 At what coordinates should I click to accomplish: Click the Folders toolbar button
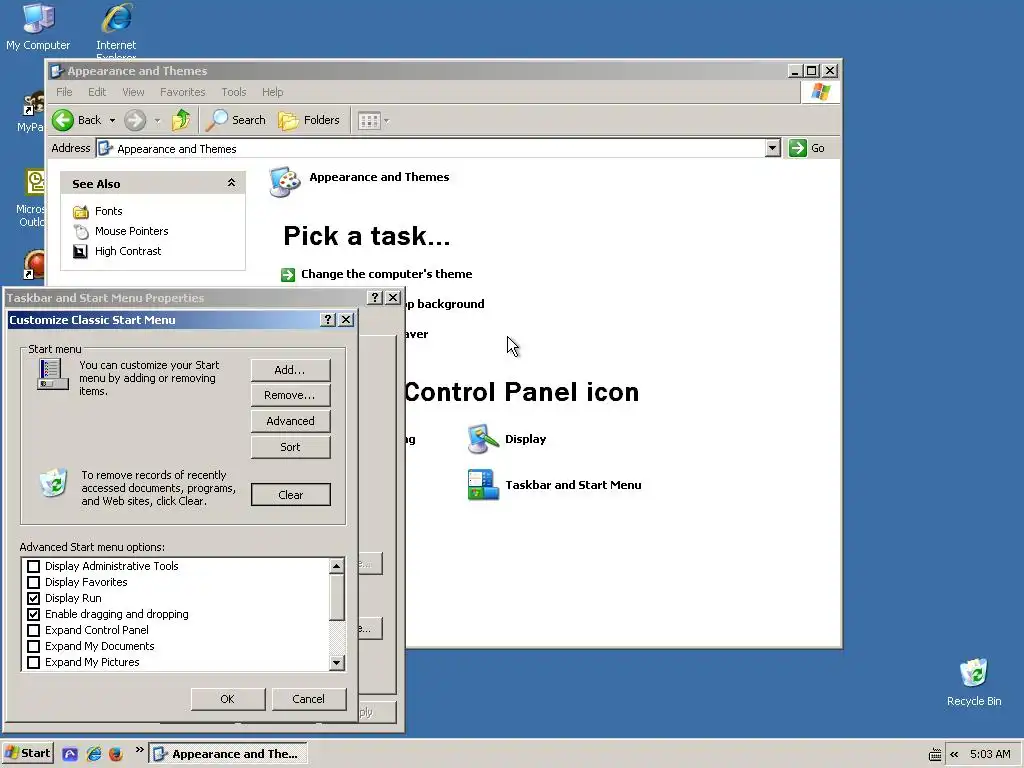(x=309, y=120)
